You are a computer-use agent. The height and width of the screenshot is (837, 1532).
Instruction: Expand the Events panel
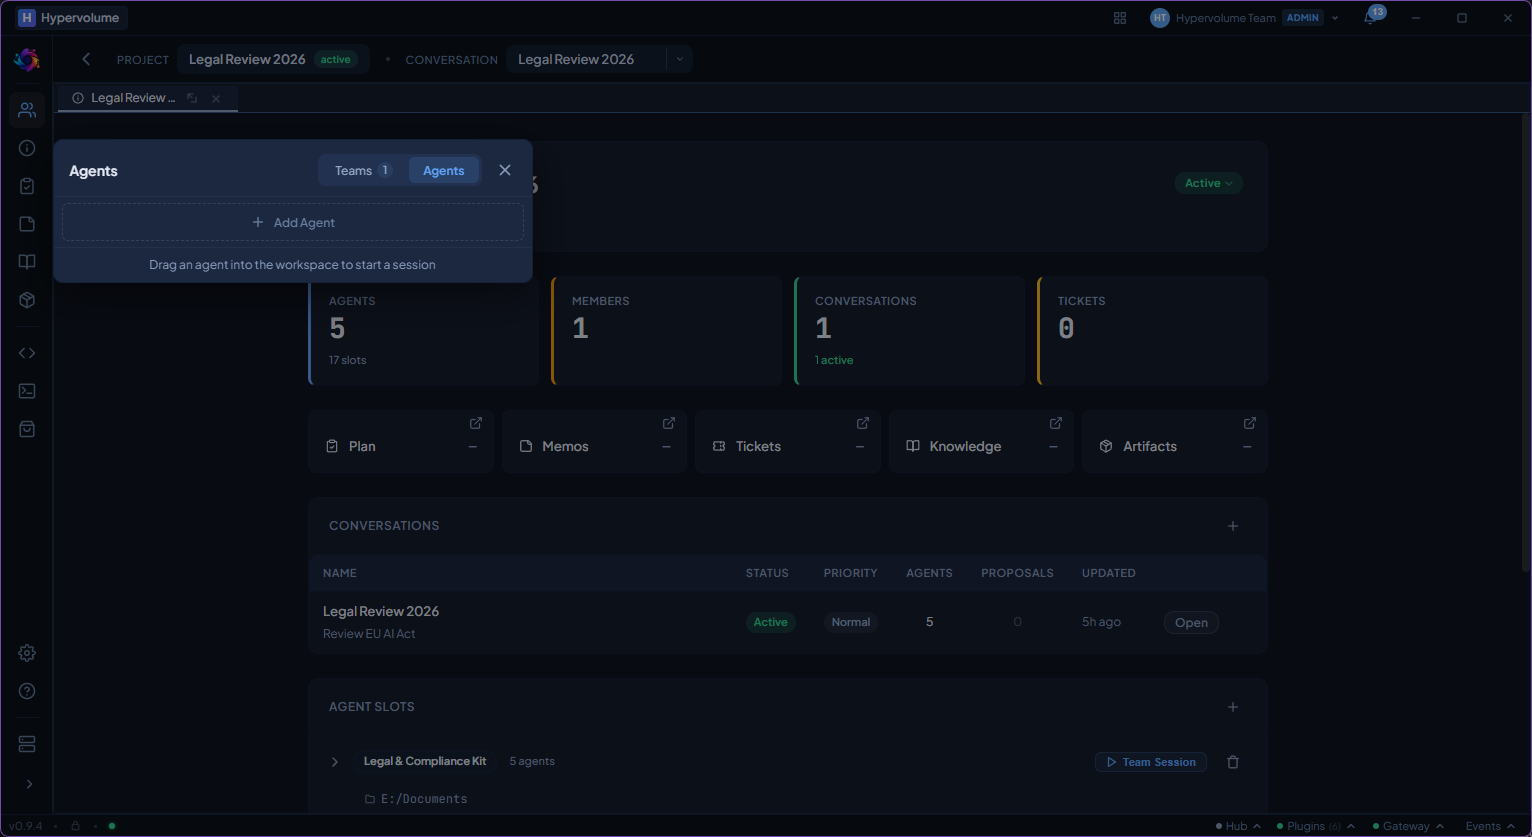(1491, 826)
